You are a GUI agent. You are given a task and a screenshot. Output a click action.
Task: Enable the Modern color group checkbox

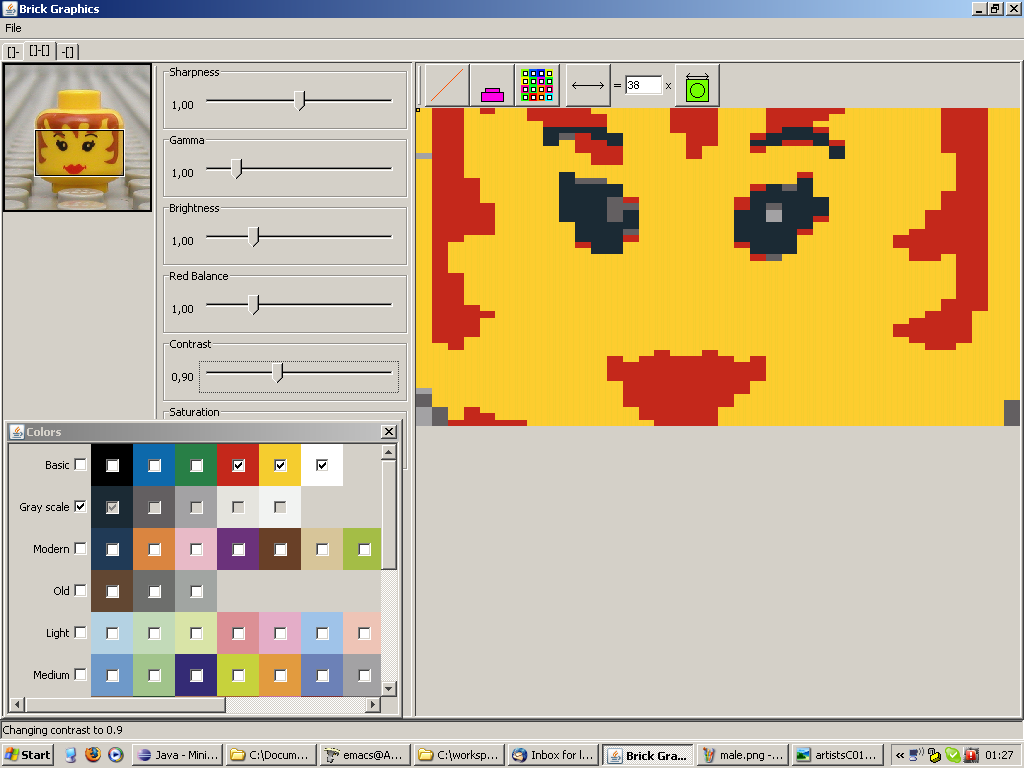click(x=80, y=548)
